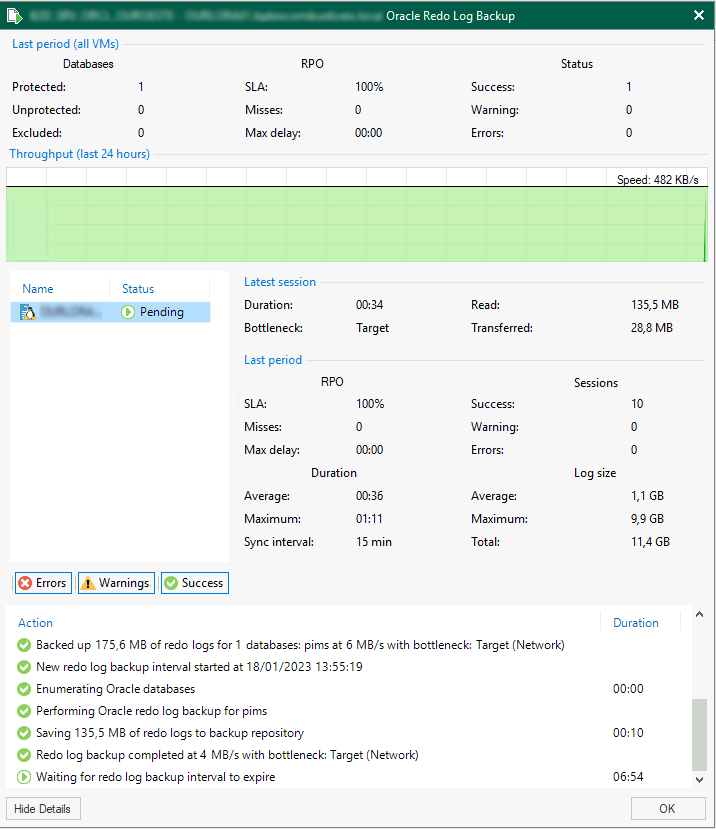Sort log by Duration column header
This screenshot has height=829, width=716.
pos(636,623)
